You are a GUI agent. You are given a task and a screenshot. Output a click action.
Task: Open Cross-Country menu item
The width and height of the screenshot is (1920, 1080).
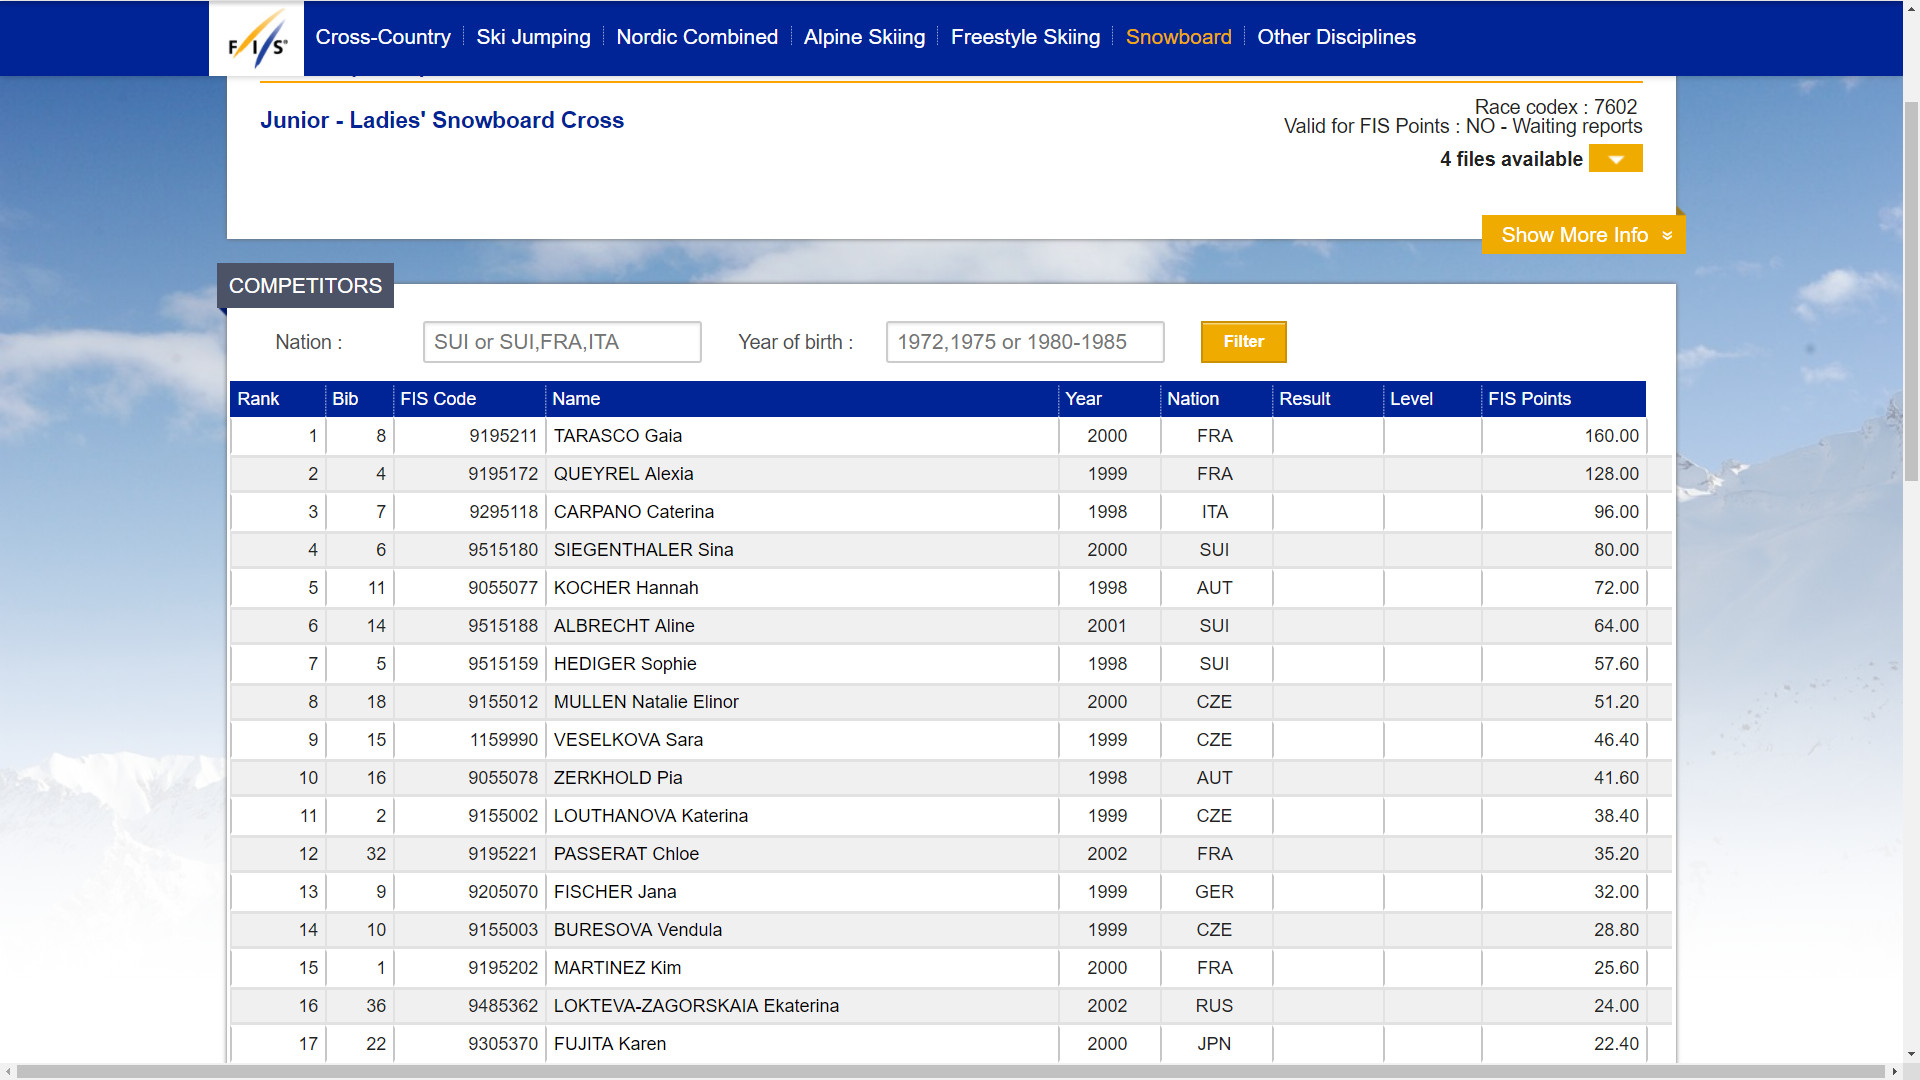click(383, 37)
